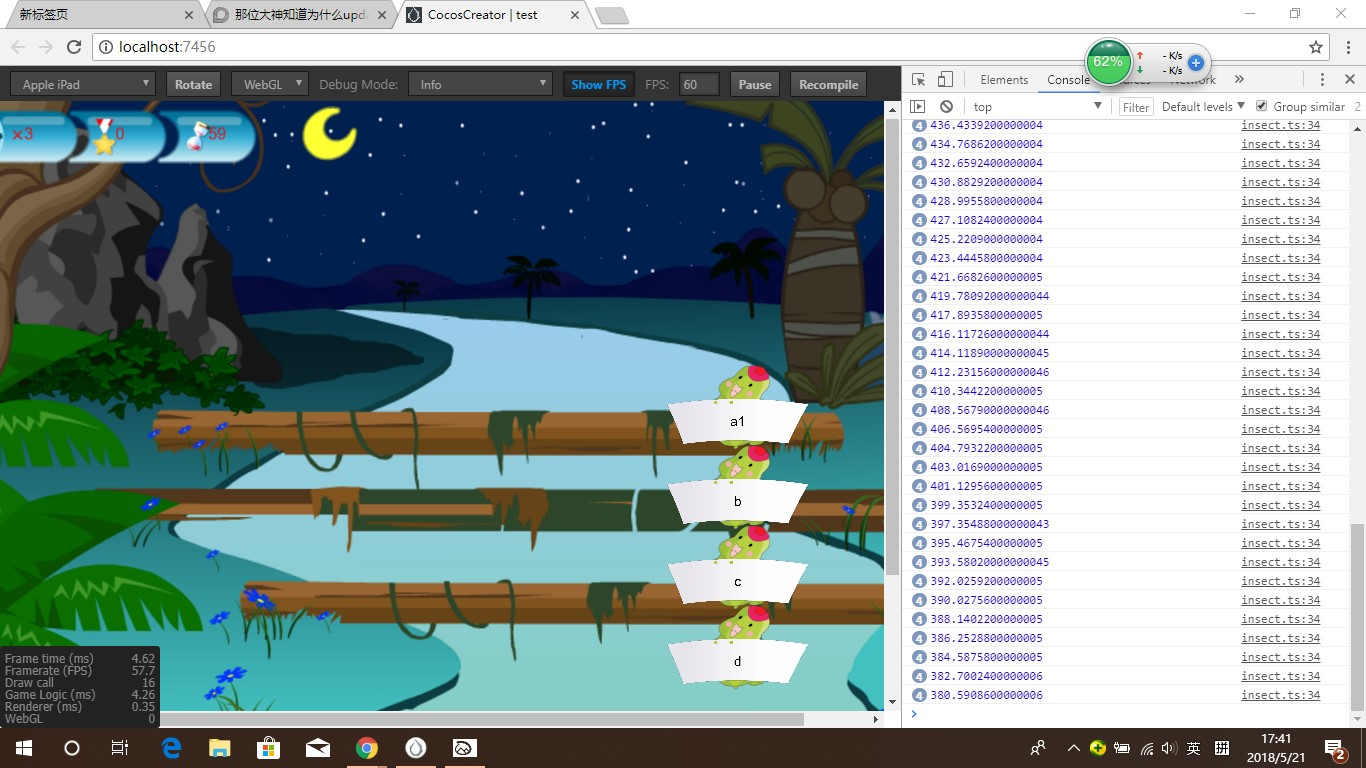Switch to Chrome on the taskbar
The image size is (1366, 768).
pyautogui.click(x=367, y=748)
